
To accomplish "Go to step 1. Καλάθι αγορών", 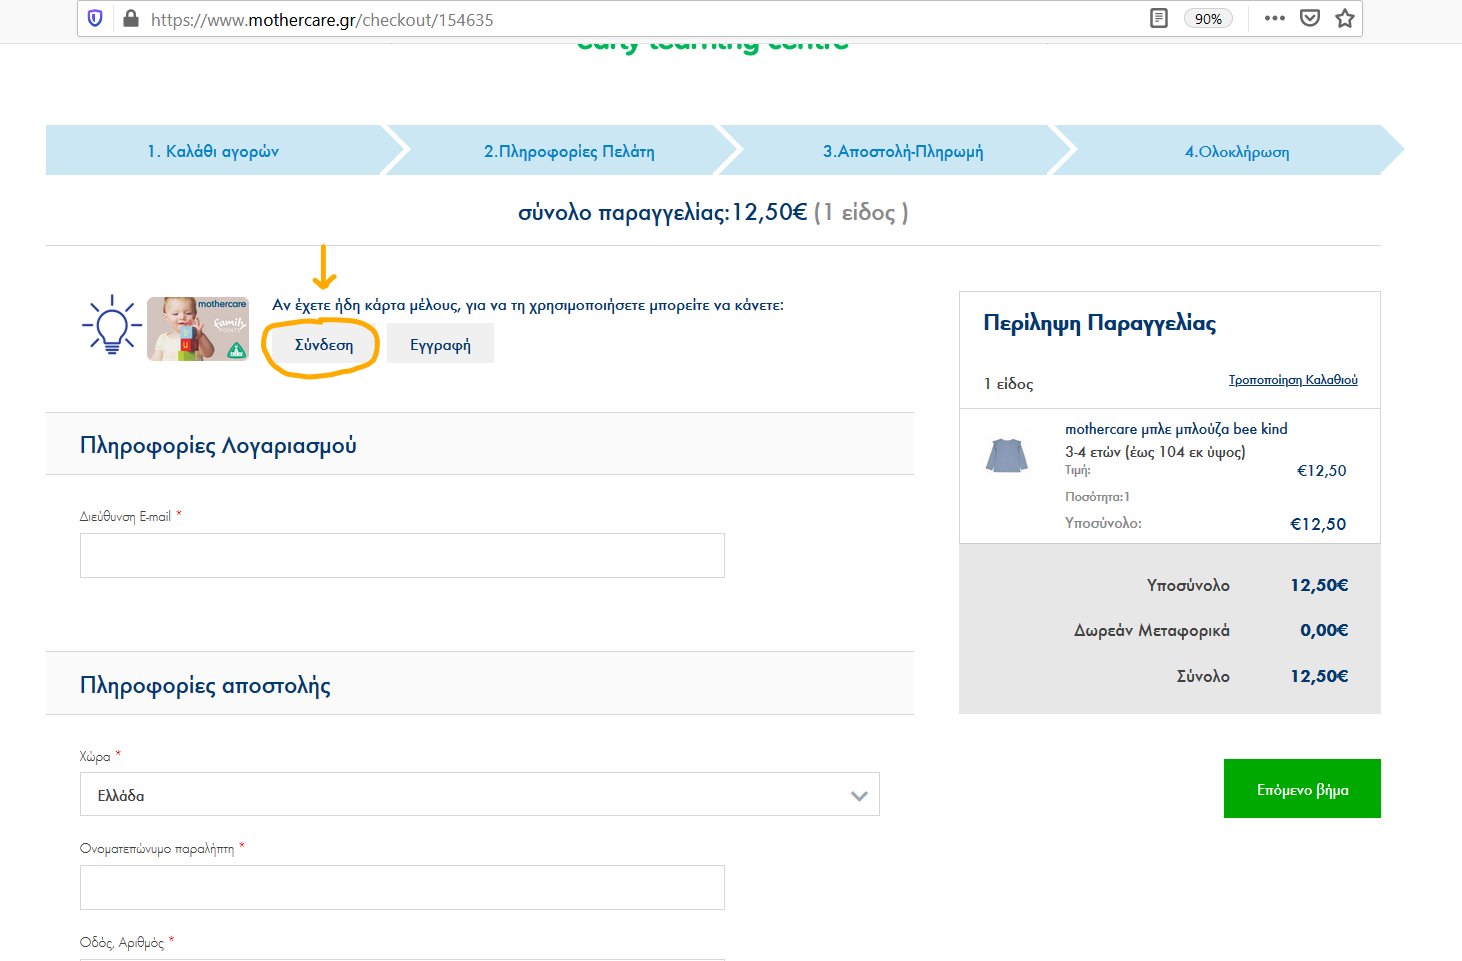I will (x=213, y=151).
